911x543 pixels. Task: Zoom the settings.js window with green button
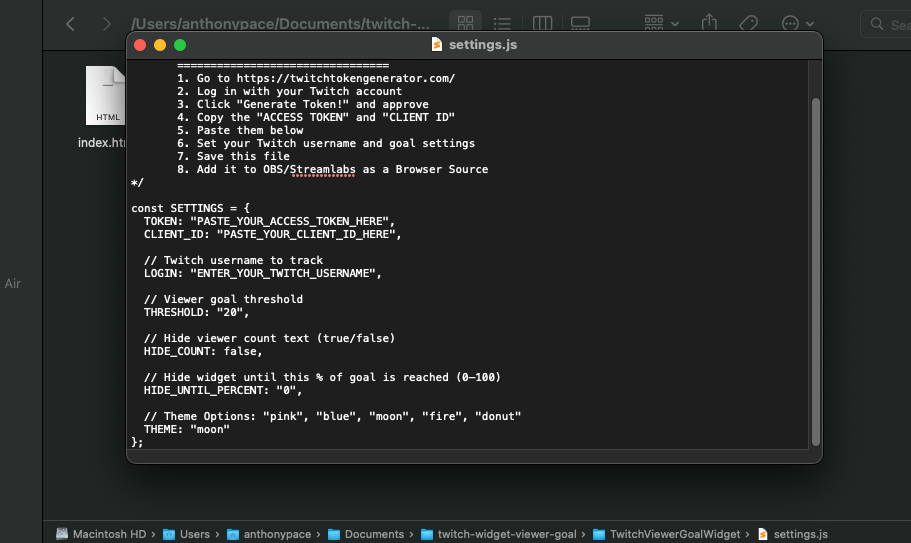pyautogui.click(x=180, y=45)
